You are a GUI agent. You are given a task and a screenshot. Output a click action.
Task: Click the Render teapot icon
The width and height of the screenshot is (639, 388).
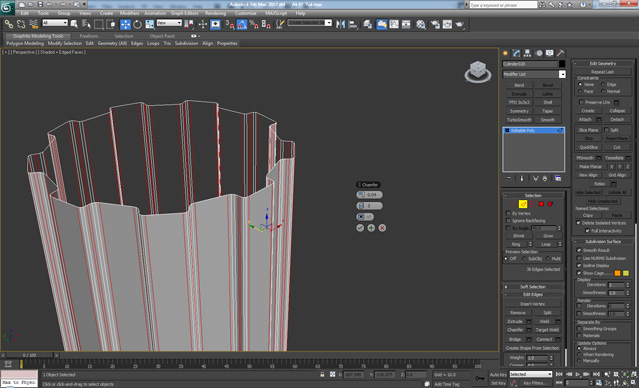point(460,24)
